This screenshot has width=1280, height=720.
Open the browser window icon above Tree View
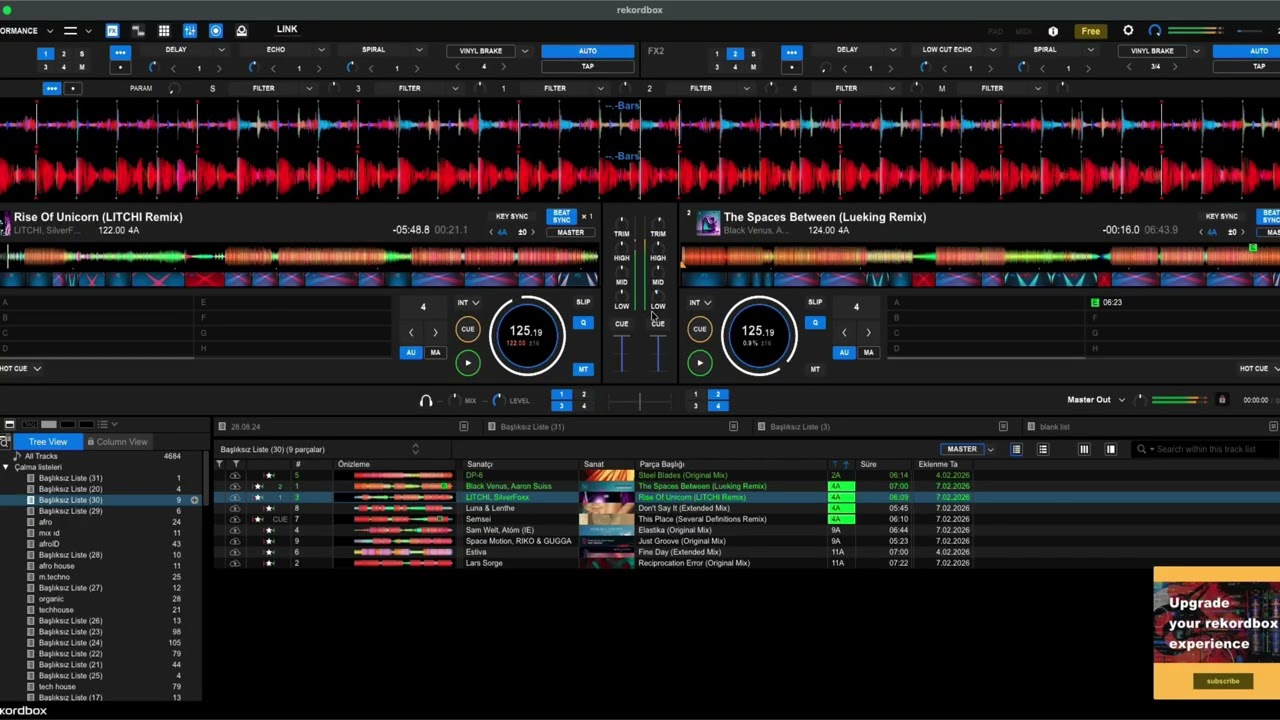click(9, 425)
